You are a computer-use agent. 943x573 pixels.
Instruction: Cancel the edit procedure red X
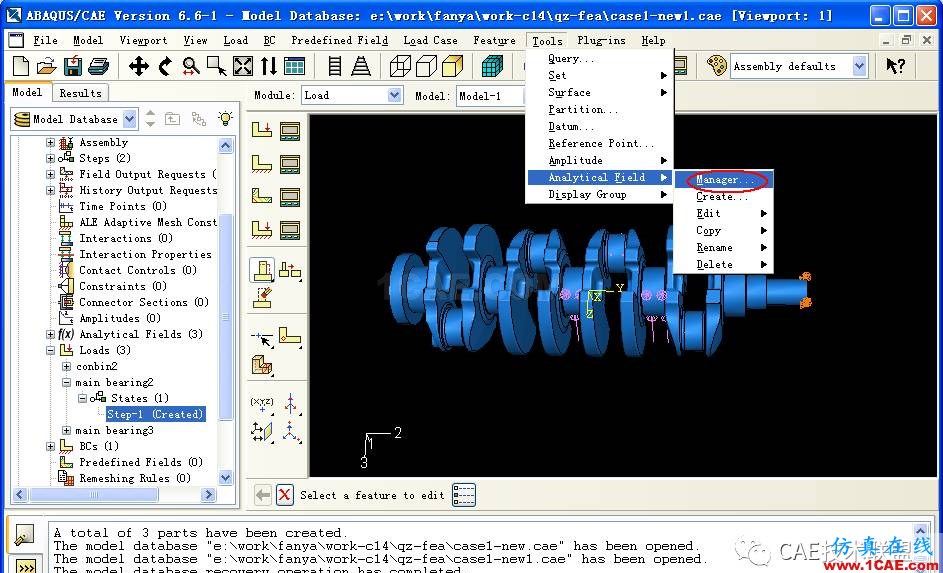[284, 495]
